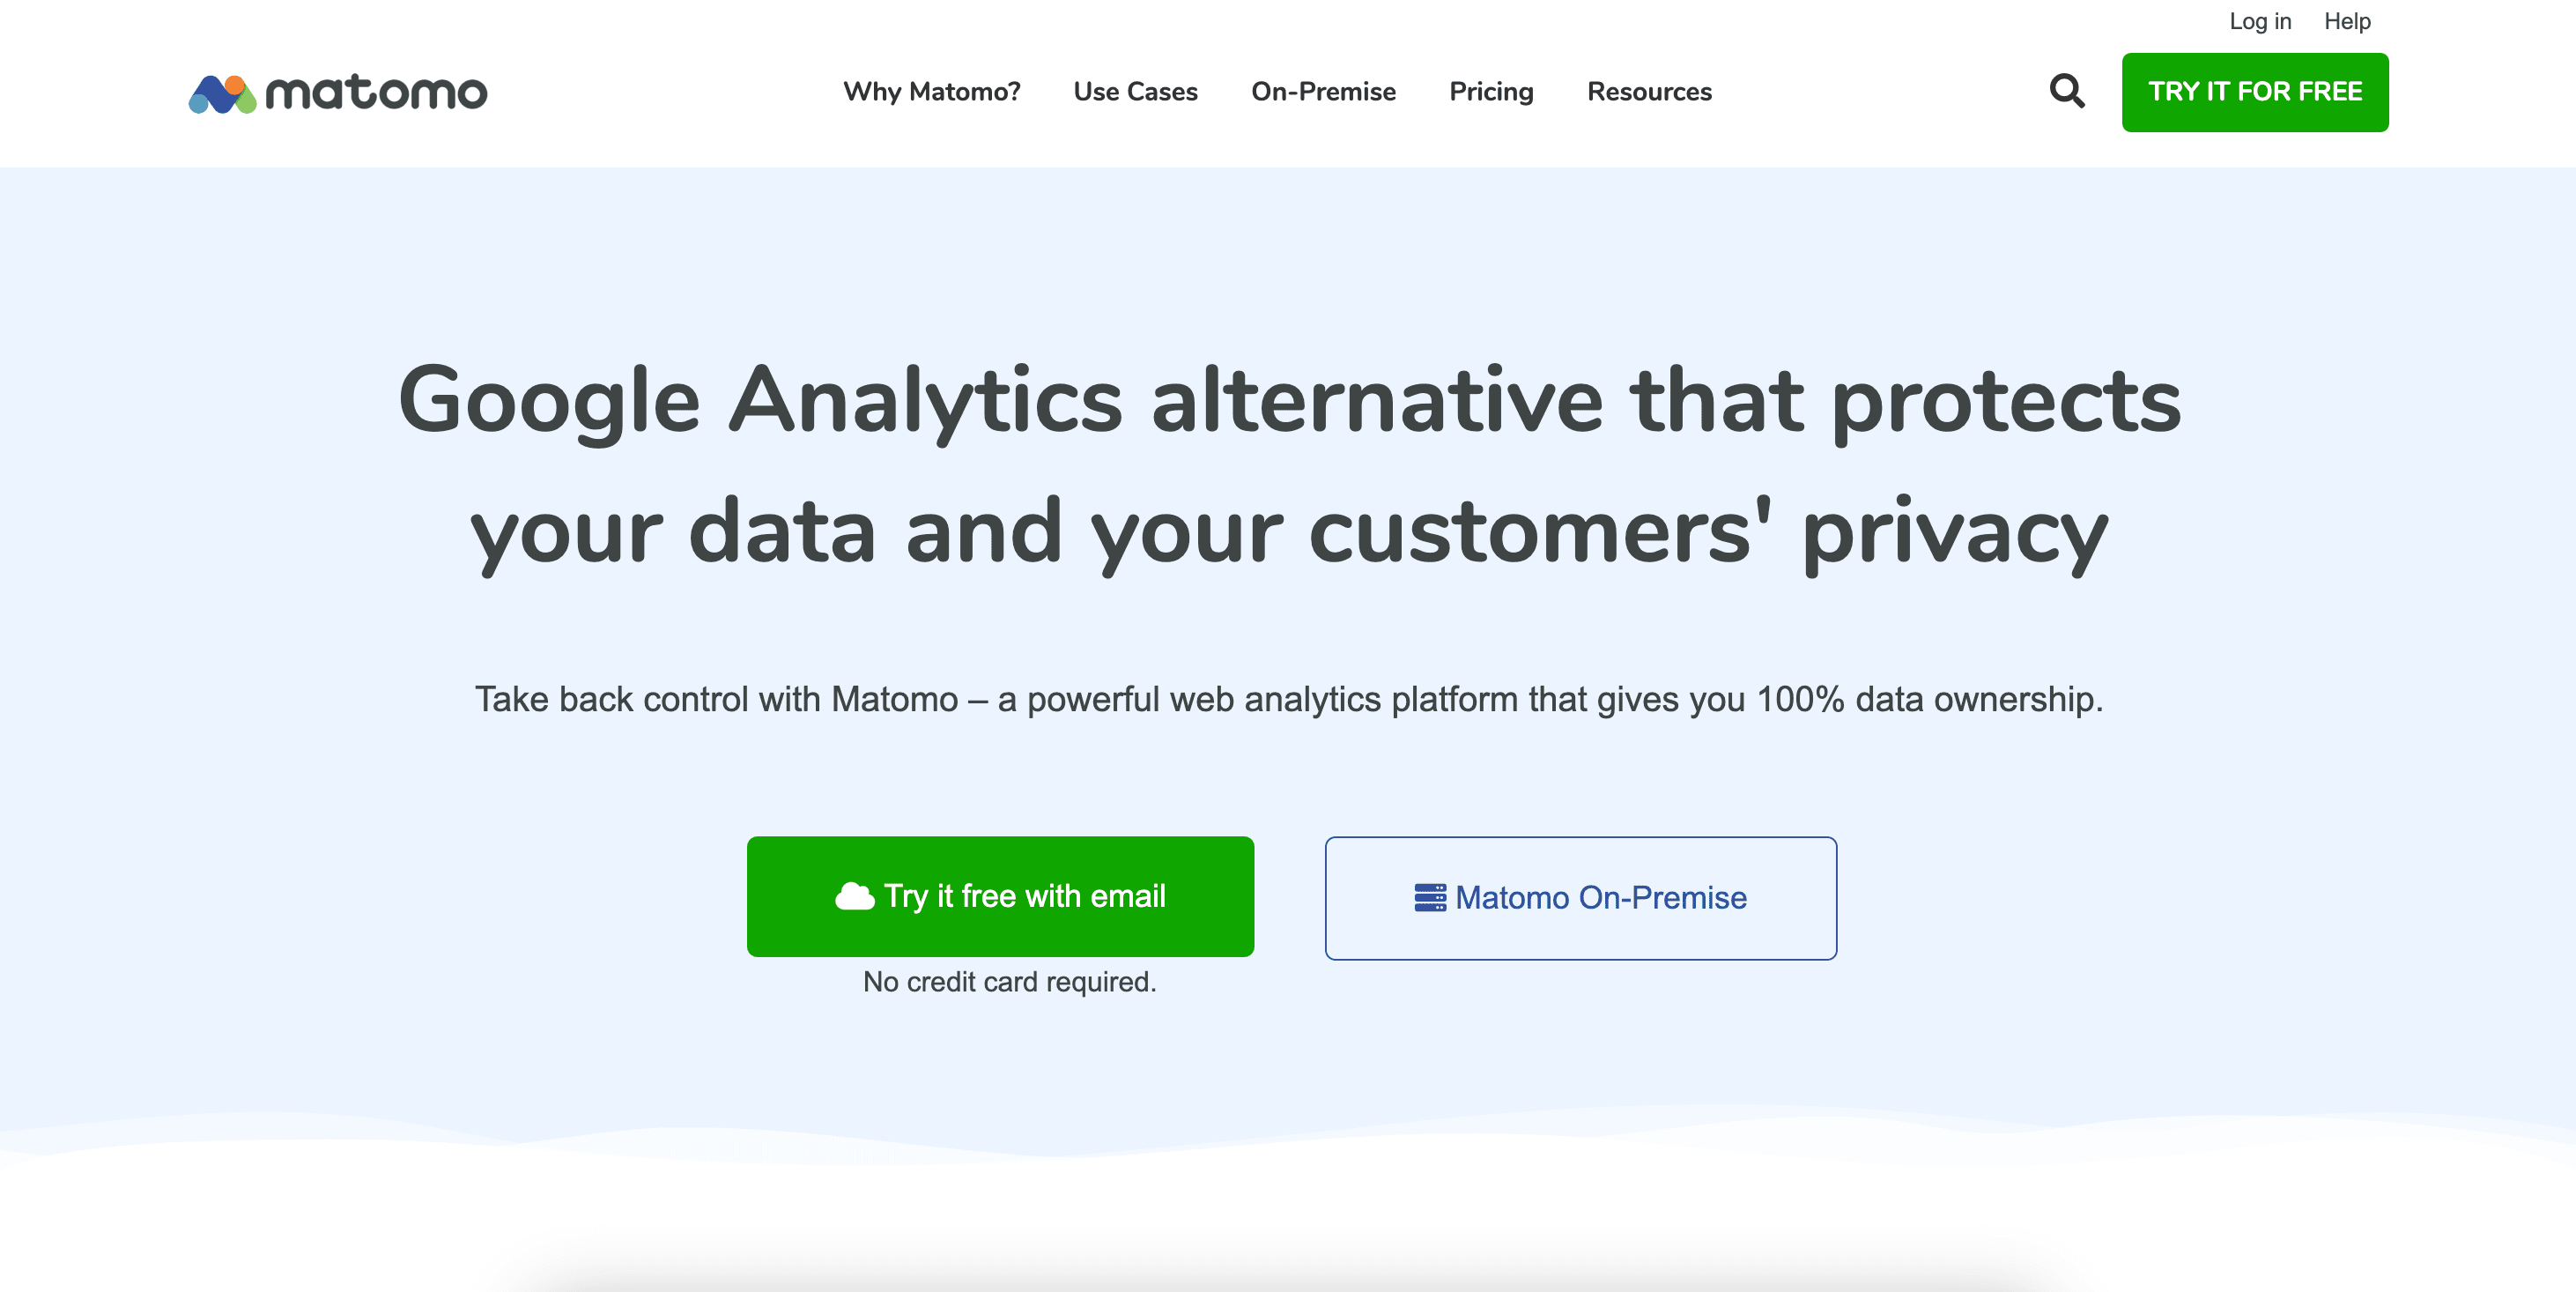Image resolution: width=2576 pixels, height=1292 pixels.
Task: Click the Matomo colorful logo icon
Action: tap(222, 94)
